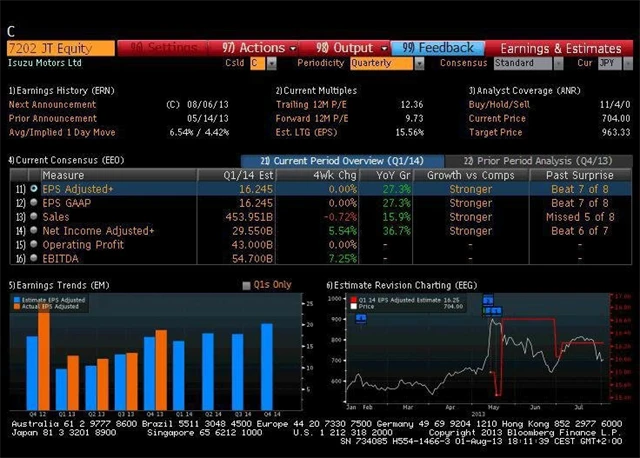This screenshot has height=458, width=640.
Task: Click the Buy/Hold/Sell value 11/4/0
Action: tap(615, 104)
